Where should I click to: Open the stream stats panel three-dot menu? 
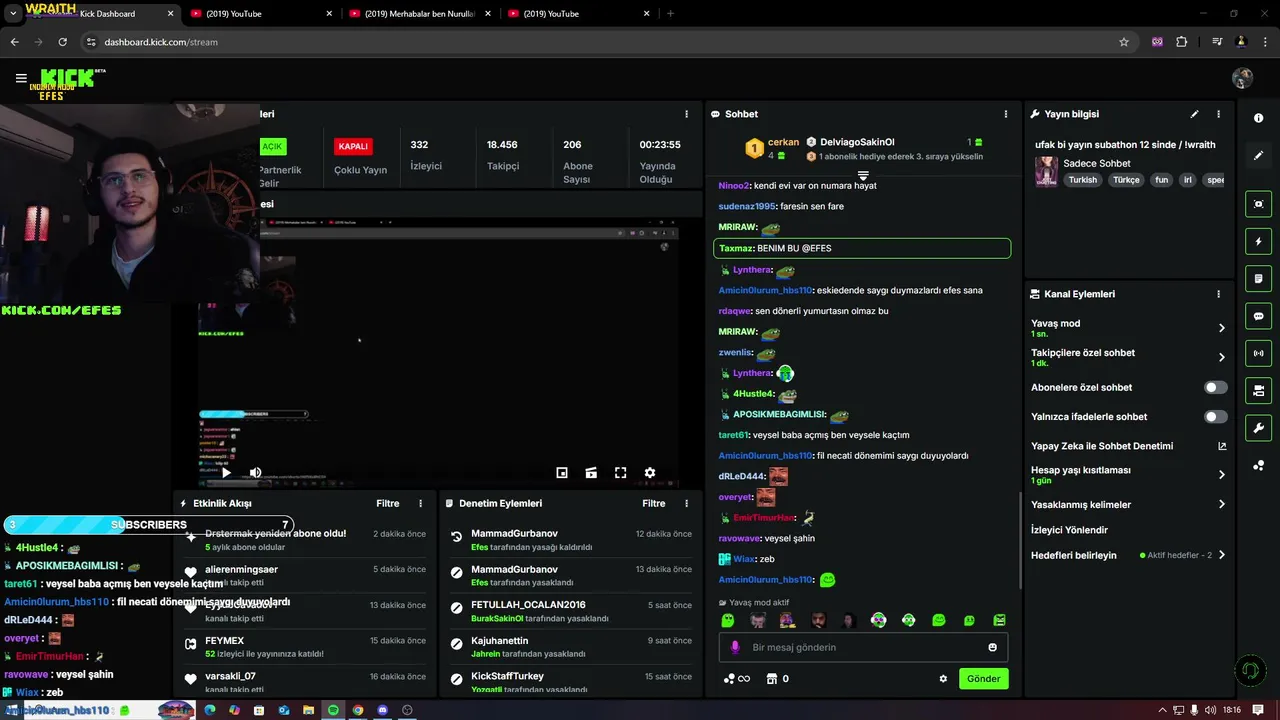(686, 114)
